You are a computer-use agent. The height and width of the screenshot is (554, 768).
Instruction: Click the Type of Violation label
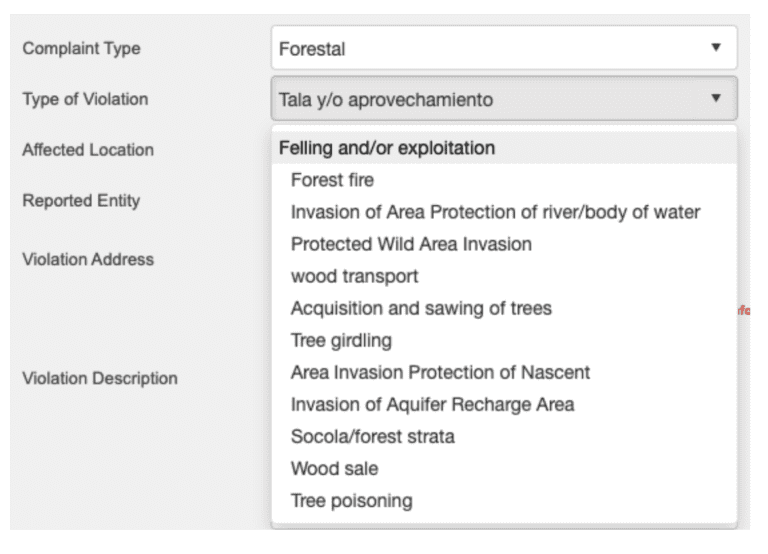[85, 99]
